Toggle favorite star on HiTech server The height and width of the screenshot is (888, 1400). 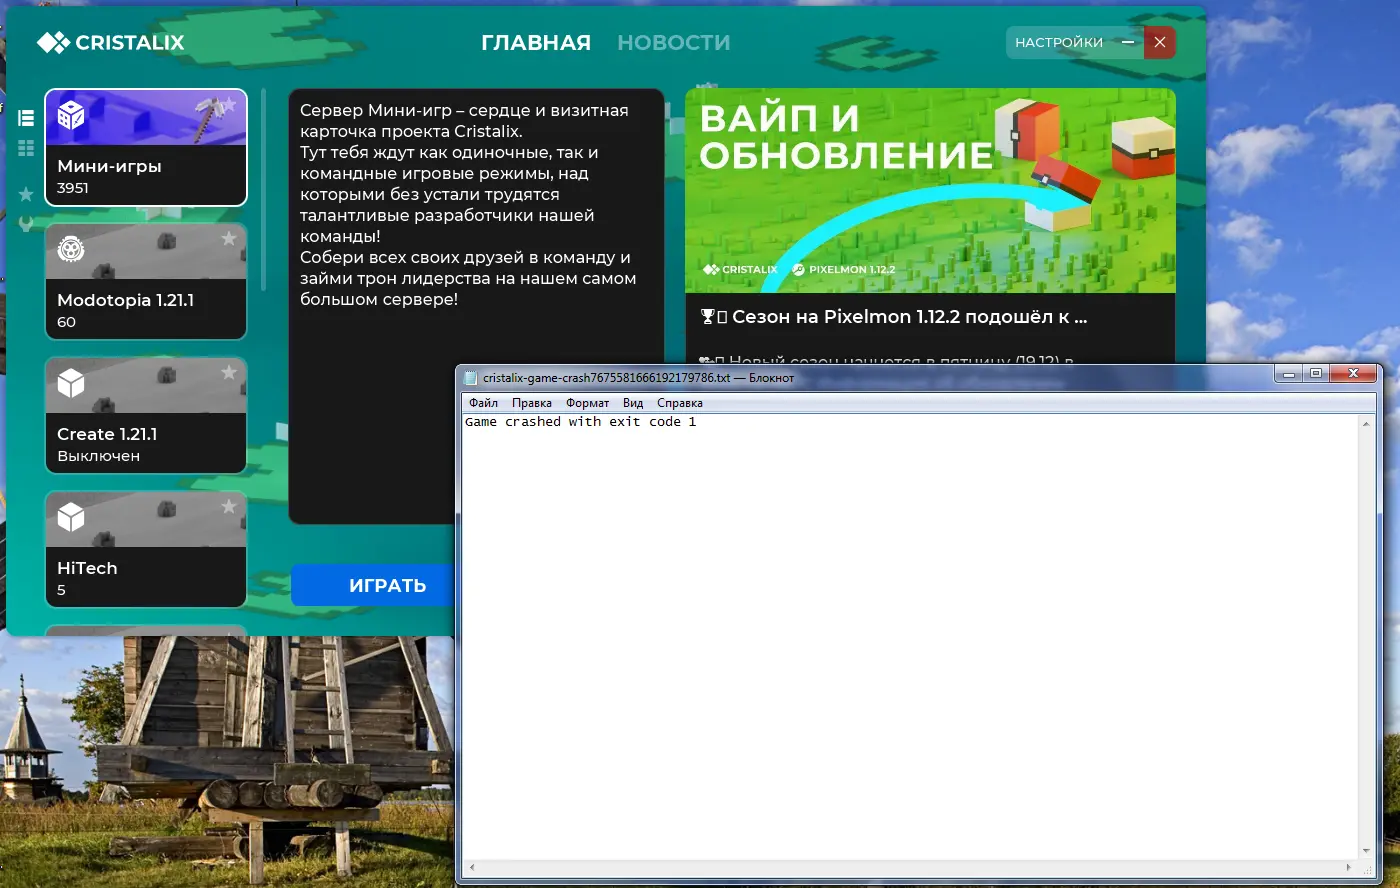pyautogui.click(x=229, y=506)
